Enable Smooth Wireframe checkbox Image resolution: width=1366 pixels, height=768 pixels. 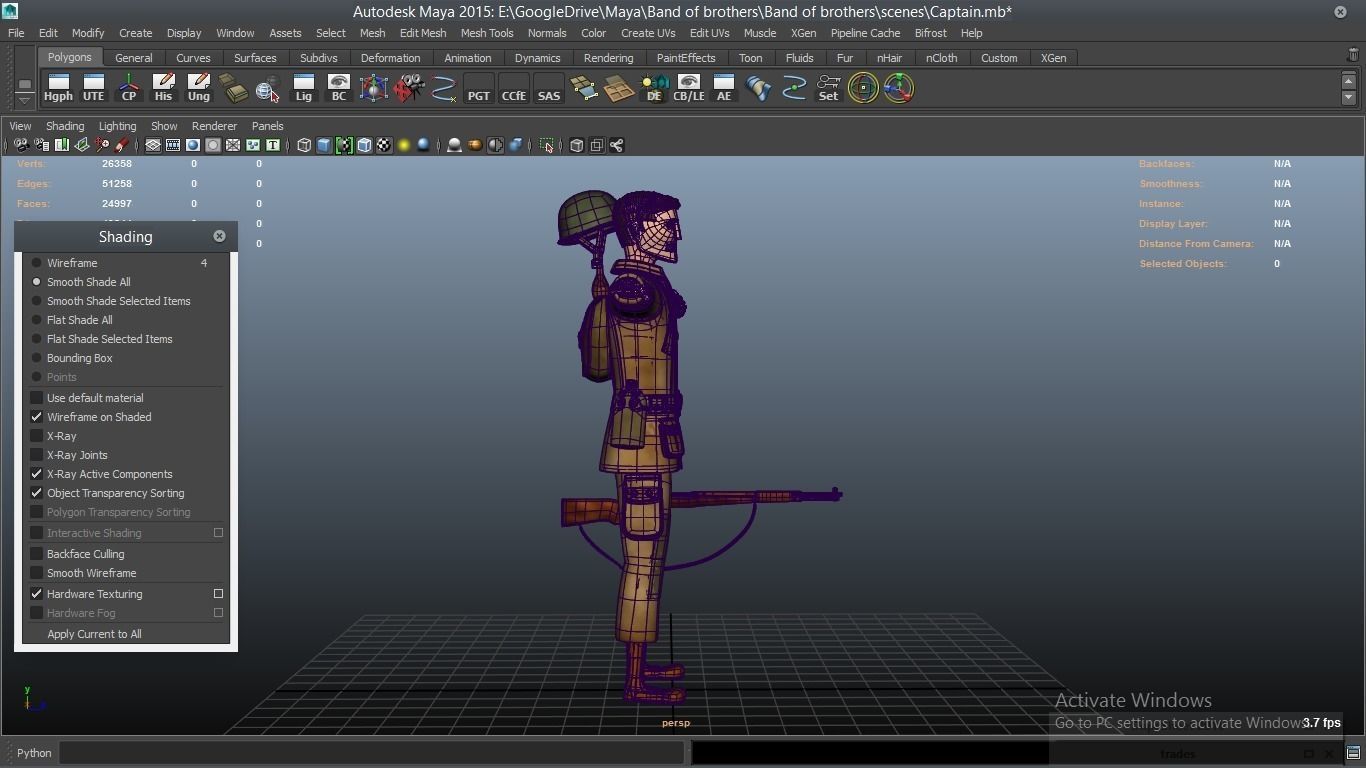coord(37,573)
